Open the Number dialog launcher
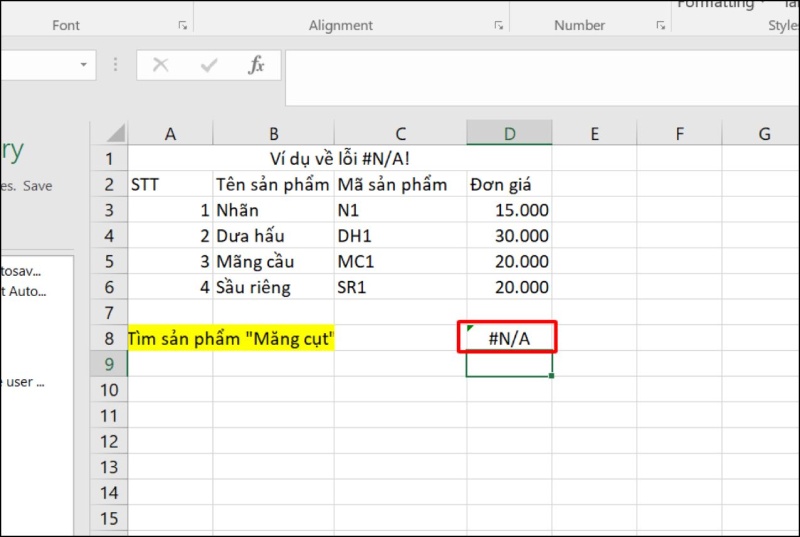 [x=661, y=25]
